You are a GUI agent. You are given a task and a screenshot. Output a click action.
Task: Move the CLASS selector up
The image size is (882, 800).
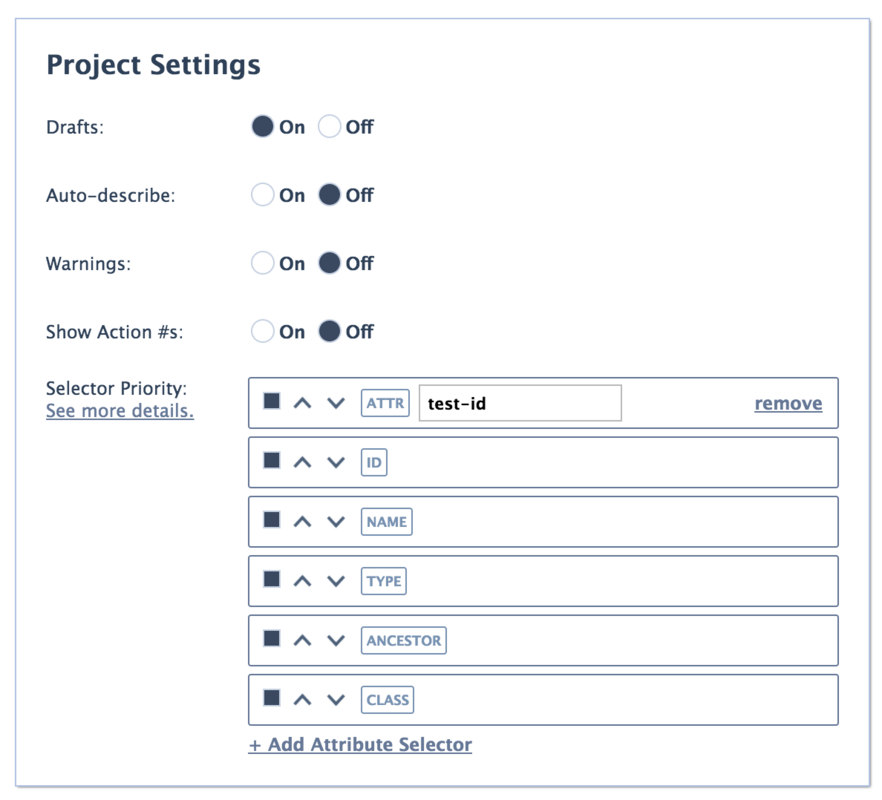(303, 700)
